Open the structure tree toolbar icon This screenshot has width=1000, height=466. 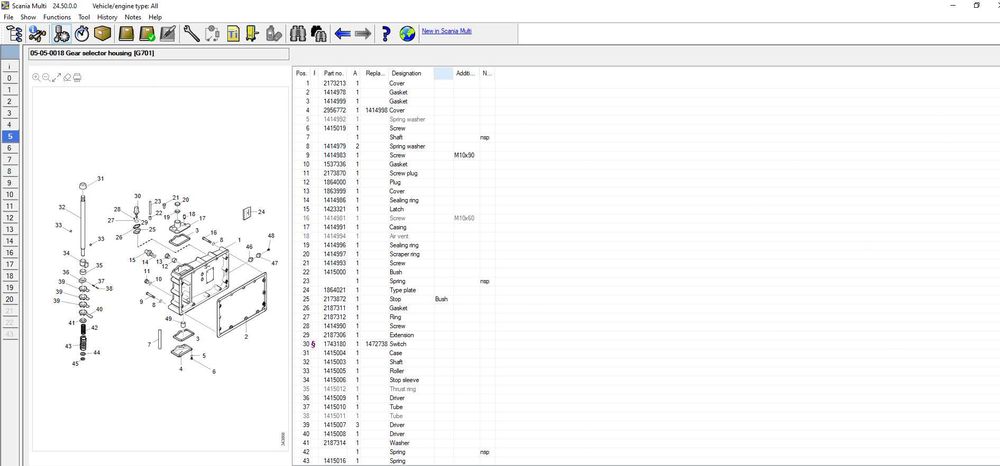14,33
